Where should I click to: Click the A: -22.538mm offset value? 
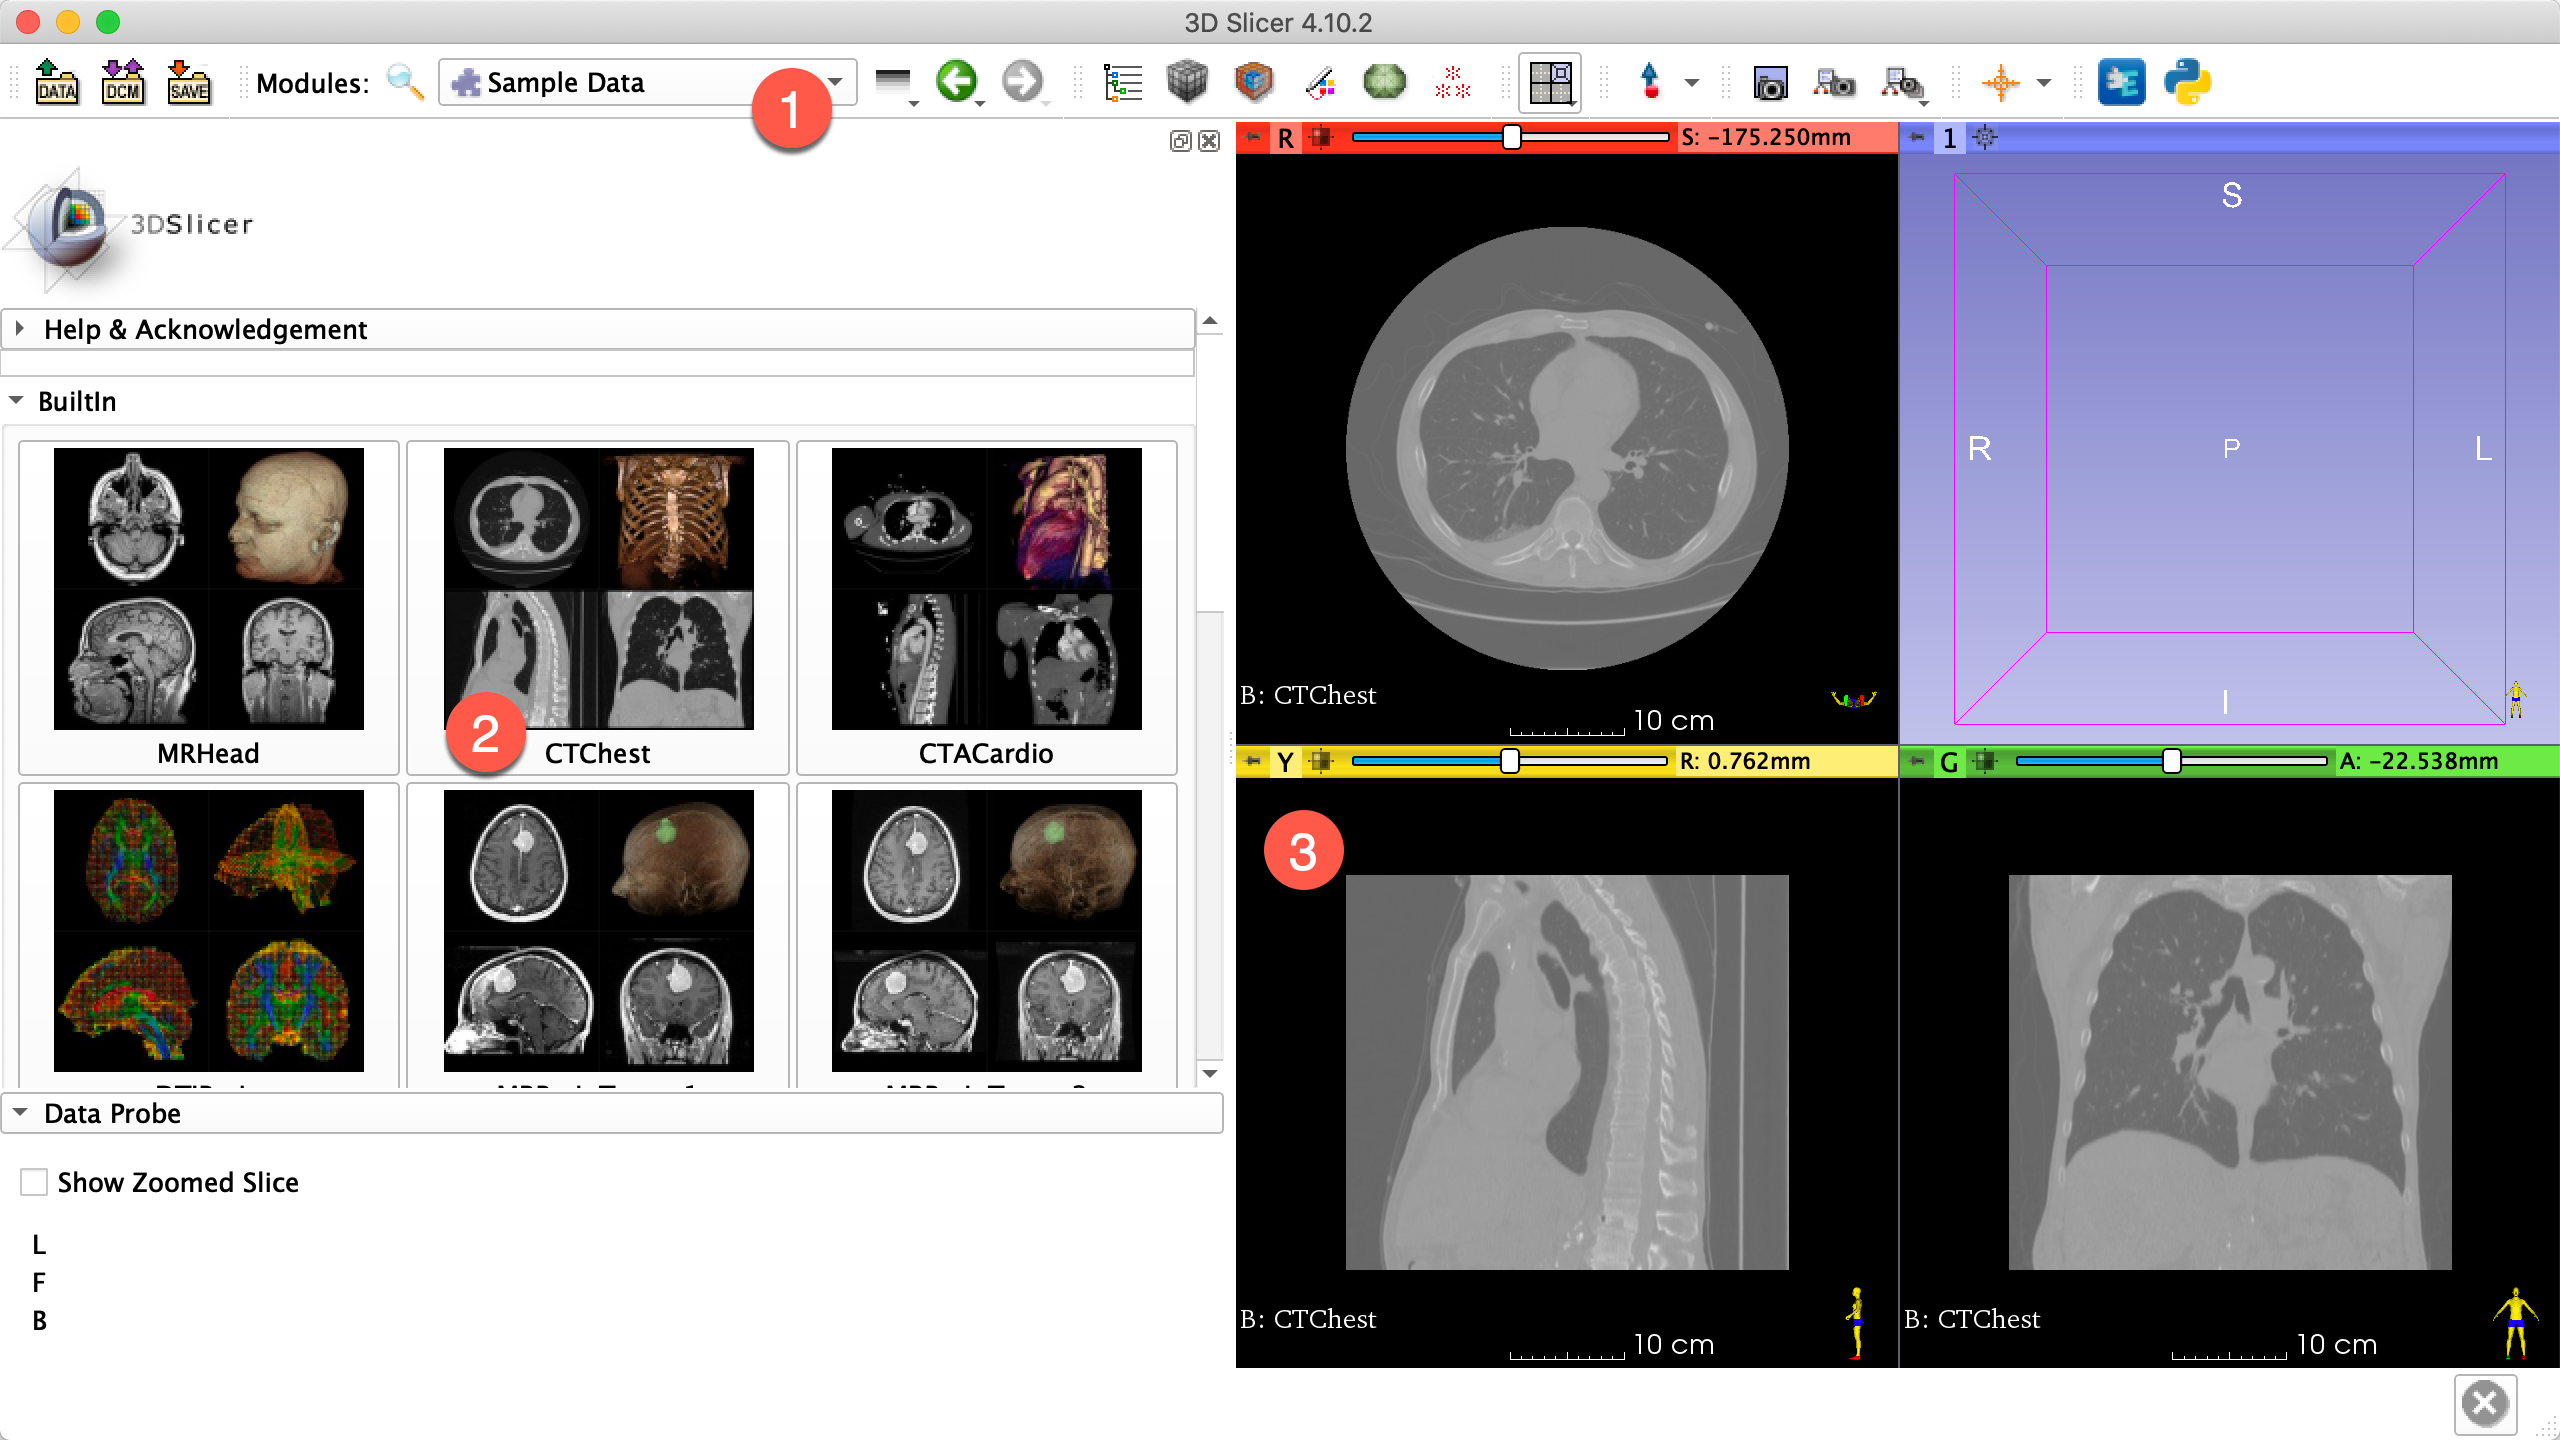point(2419,761)
